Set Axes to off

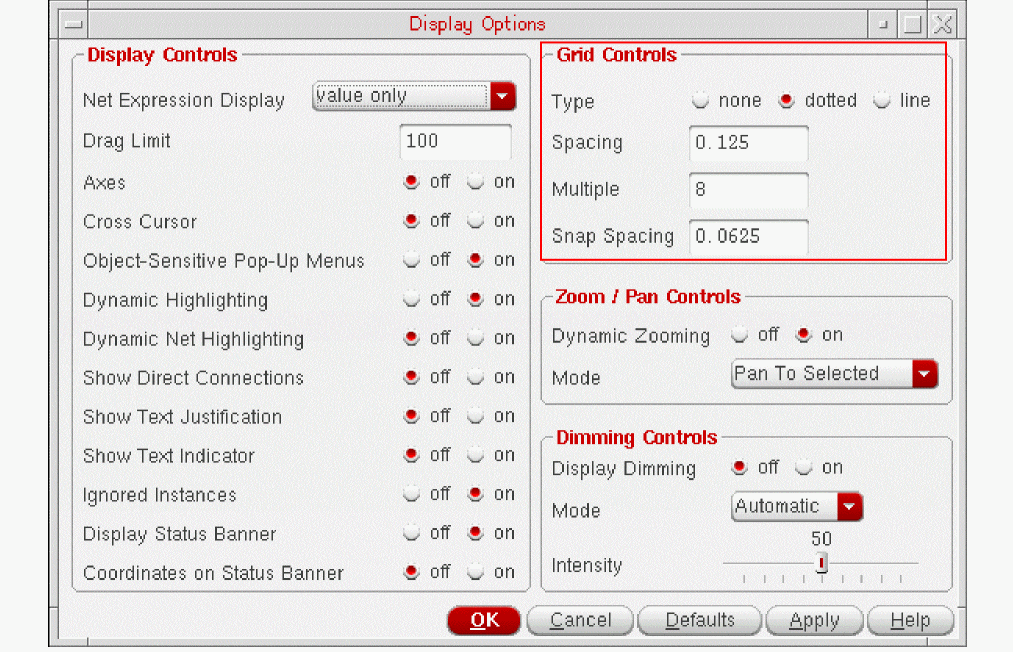tap(411, 182)
